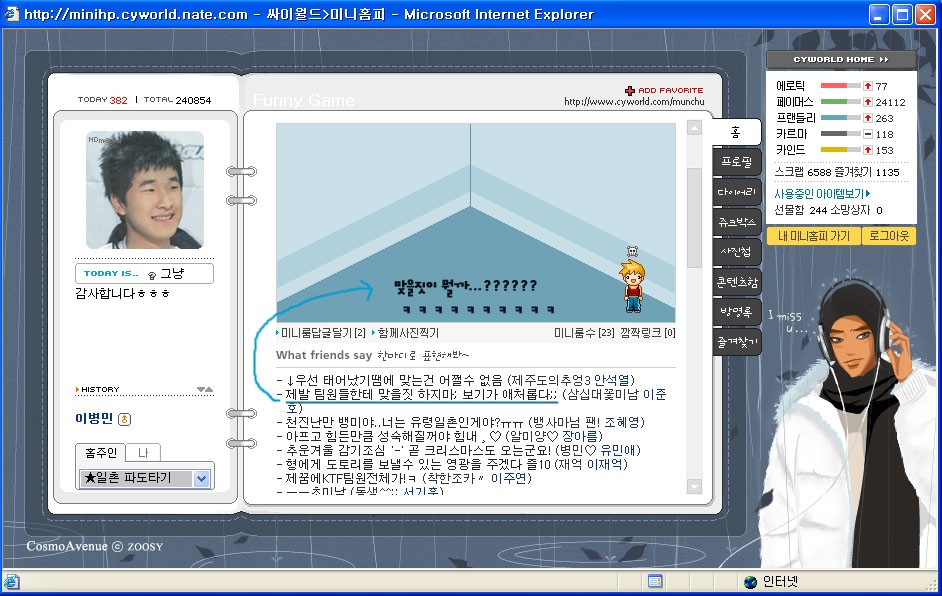
Task: Click friend name 장아름
Action: pyautogui.click(x=580, y=436)
